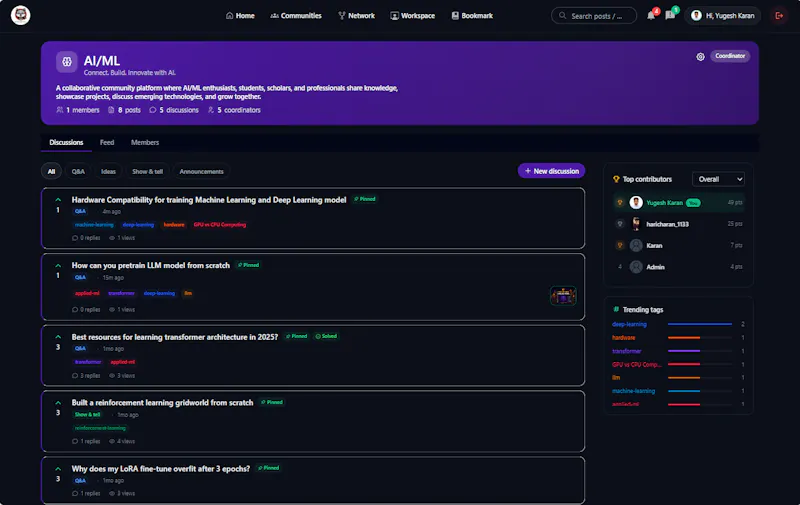Upvote the transformer architecture resources discussion
Viewport: 800px width, 505px height.
pos(58,337)
